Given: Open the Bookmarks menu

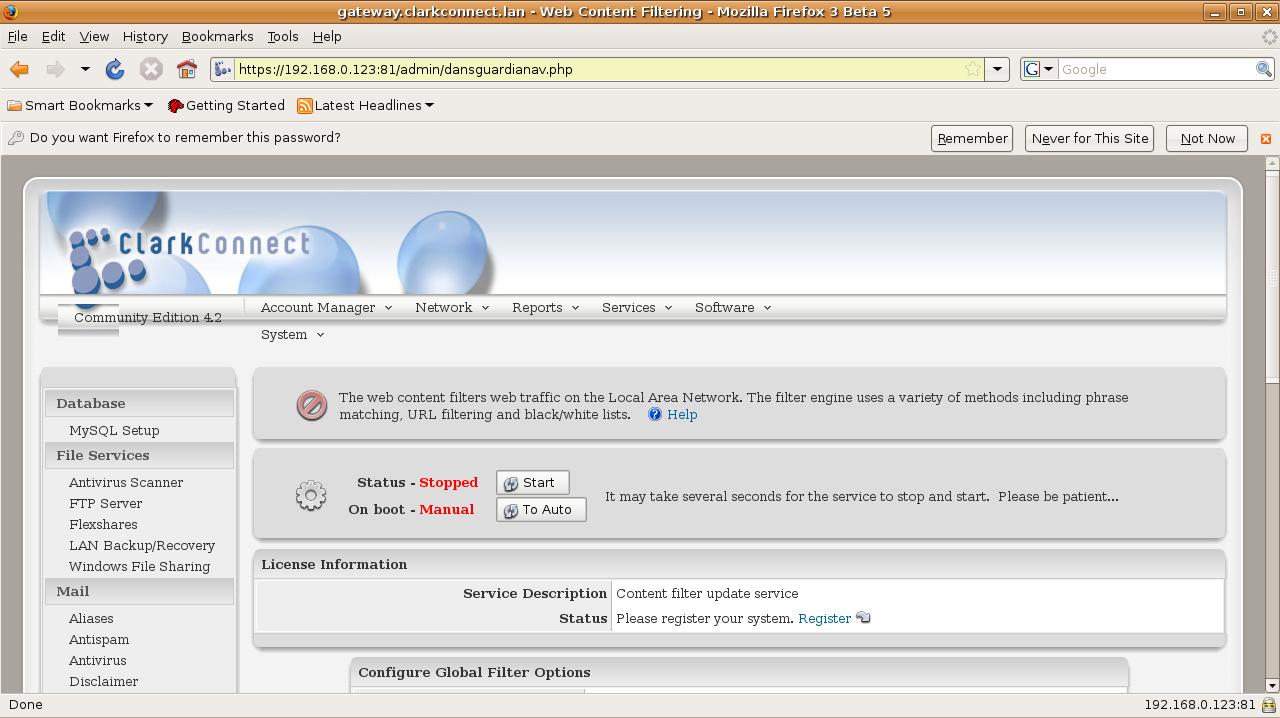Looking at the screenshot, I should [217, 36].
